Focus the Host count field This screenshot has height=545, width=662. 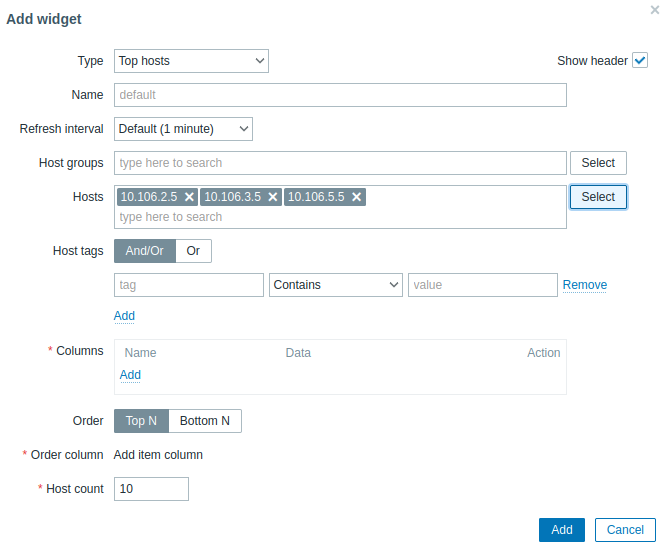tap(151, 489)
